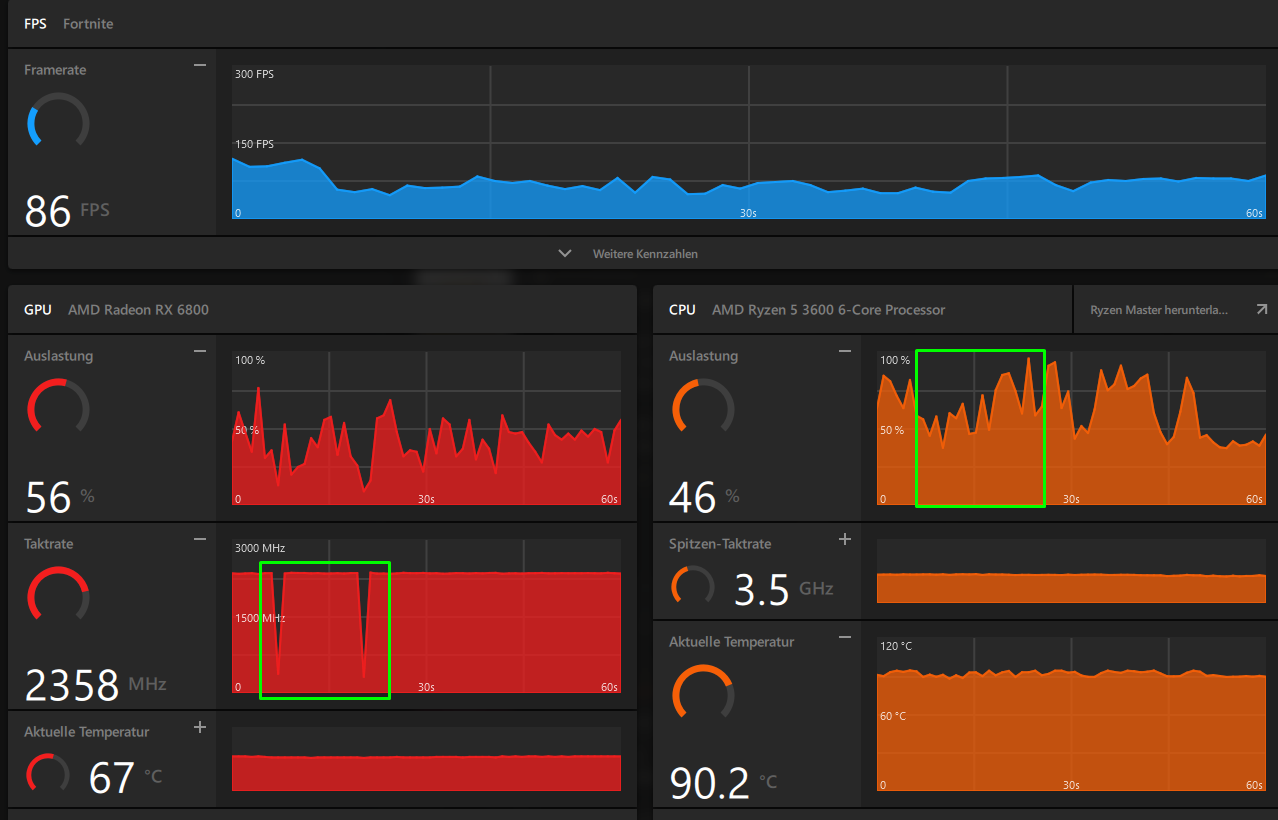The image size is (1278, 820).
Task: Collapse the Framerate graph with its minus icon
Action: pyautogui.click(x=200, y=65)
